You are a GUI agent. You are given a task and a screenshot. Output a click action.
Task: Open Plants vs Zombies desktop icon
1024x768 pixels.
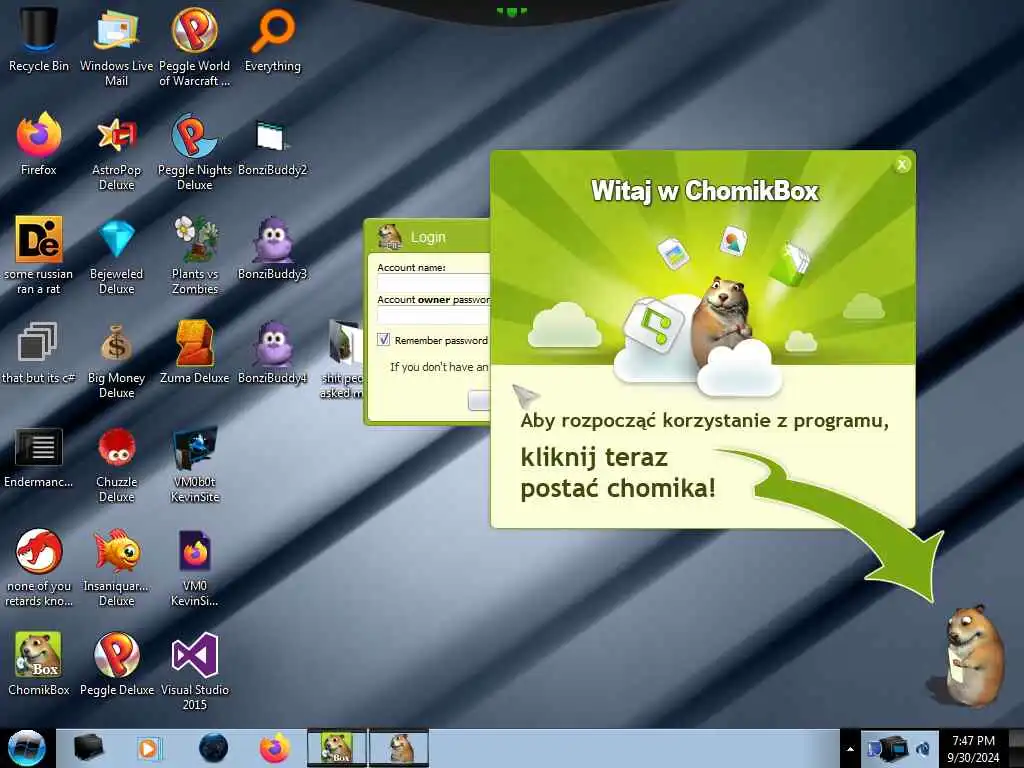pyautogui.click(x=195, y=255)
